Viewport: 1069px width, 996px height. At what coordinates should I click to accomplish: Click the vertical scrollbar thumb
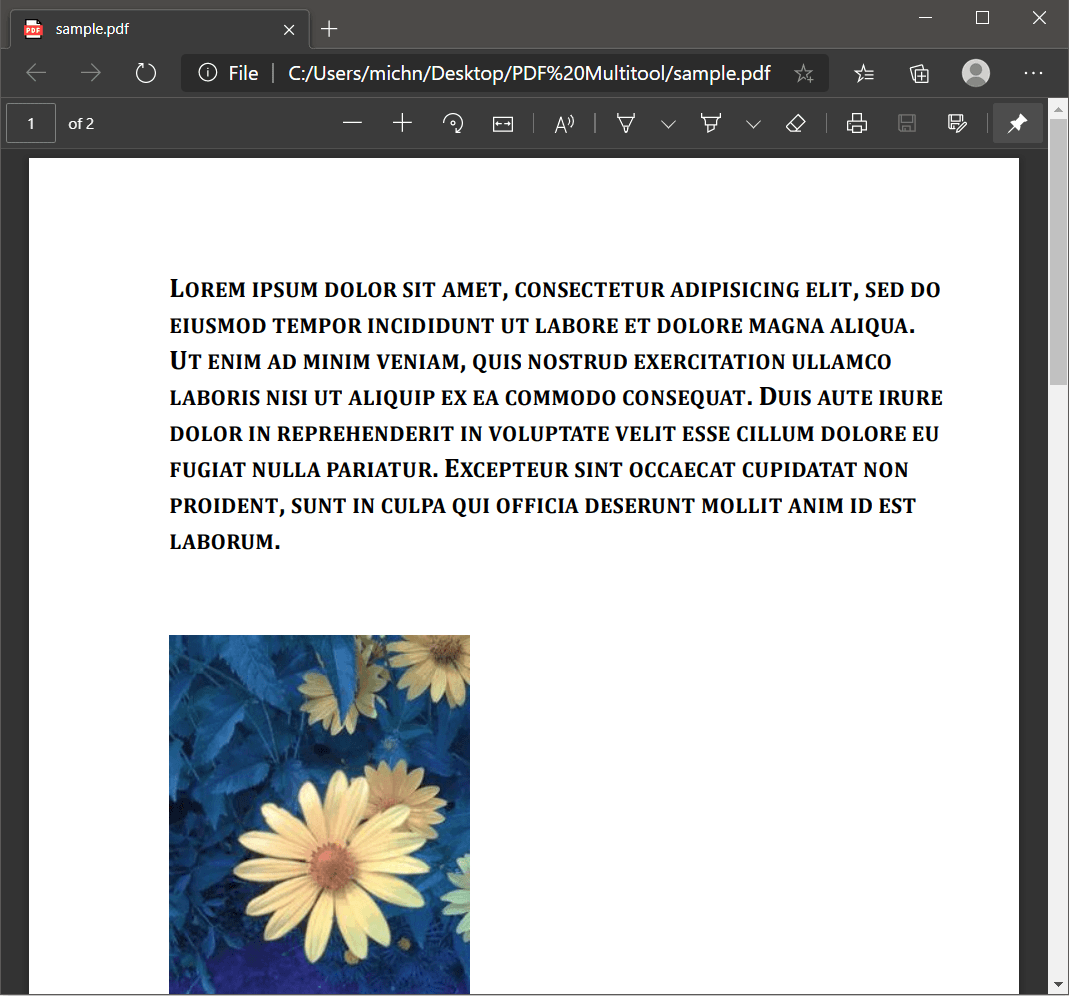pyautogui.click(x=1058, y=252)
